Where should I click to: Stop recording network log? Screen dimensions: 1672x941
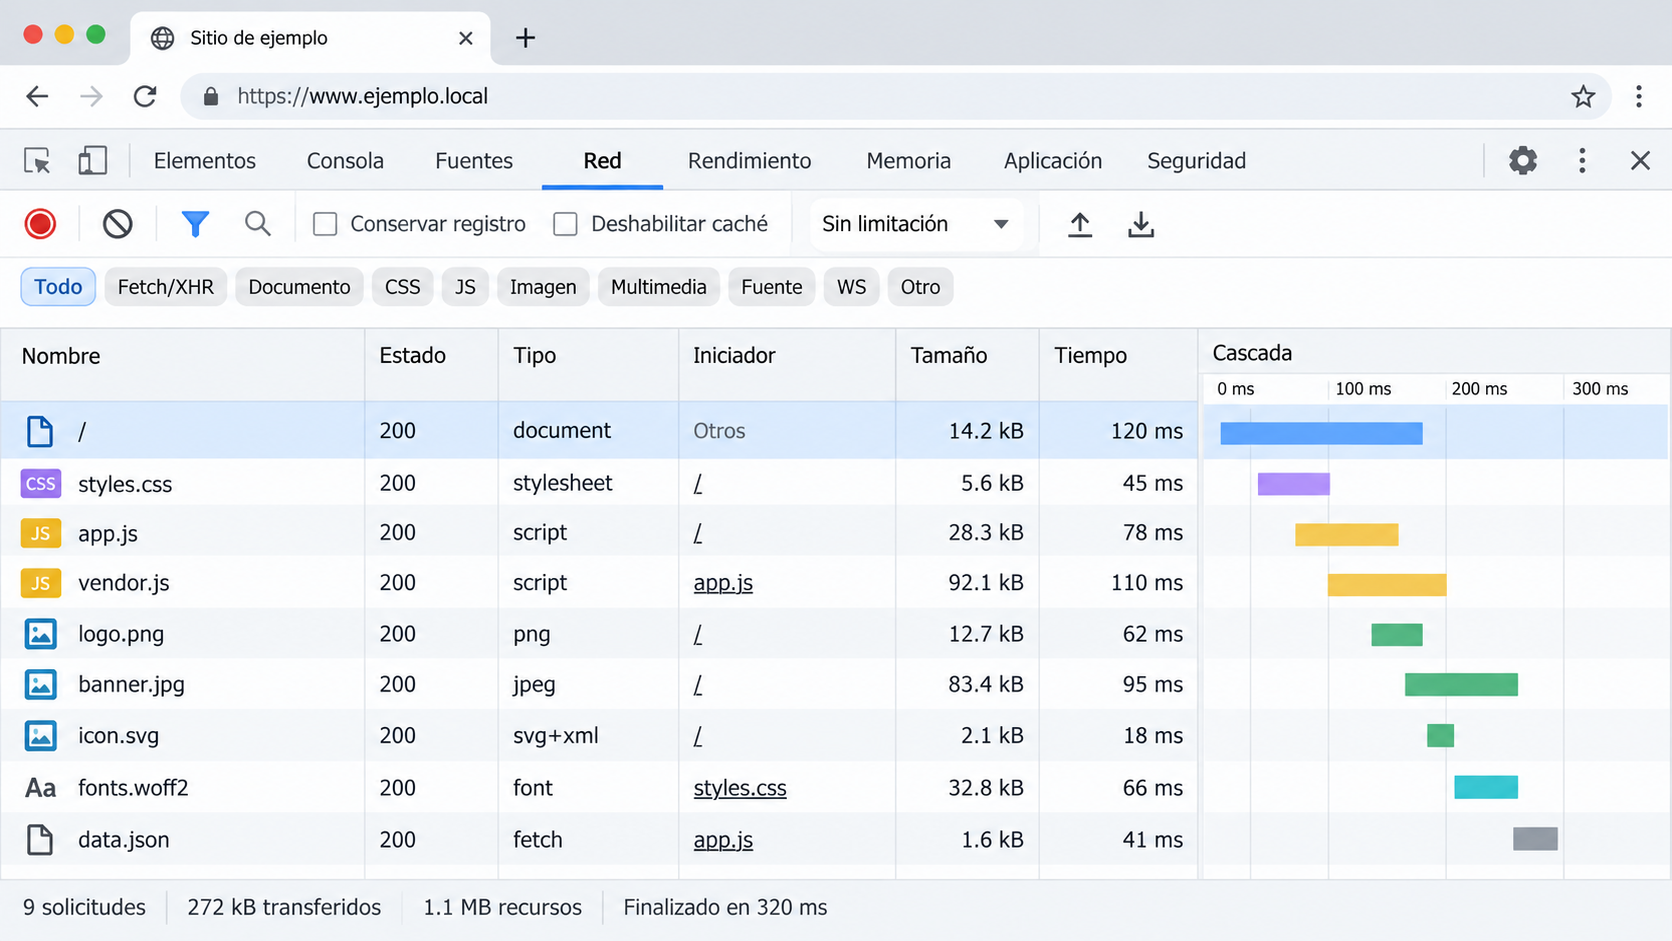click(x=40, y=224)
